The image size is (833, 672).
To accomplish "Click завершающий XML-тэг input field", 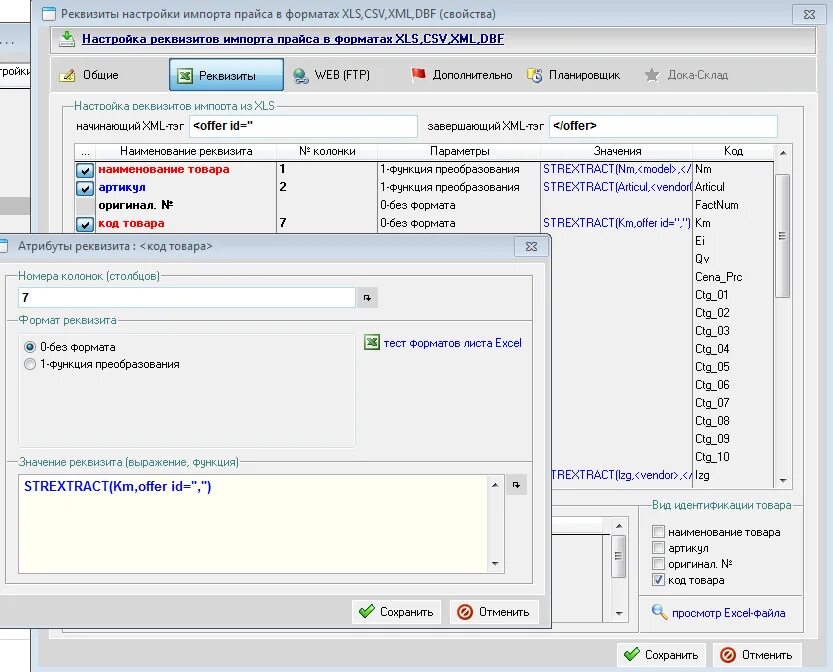I will [x=663, y=126].
